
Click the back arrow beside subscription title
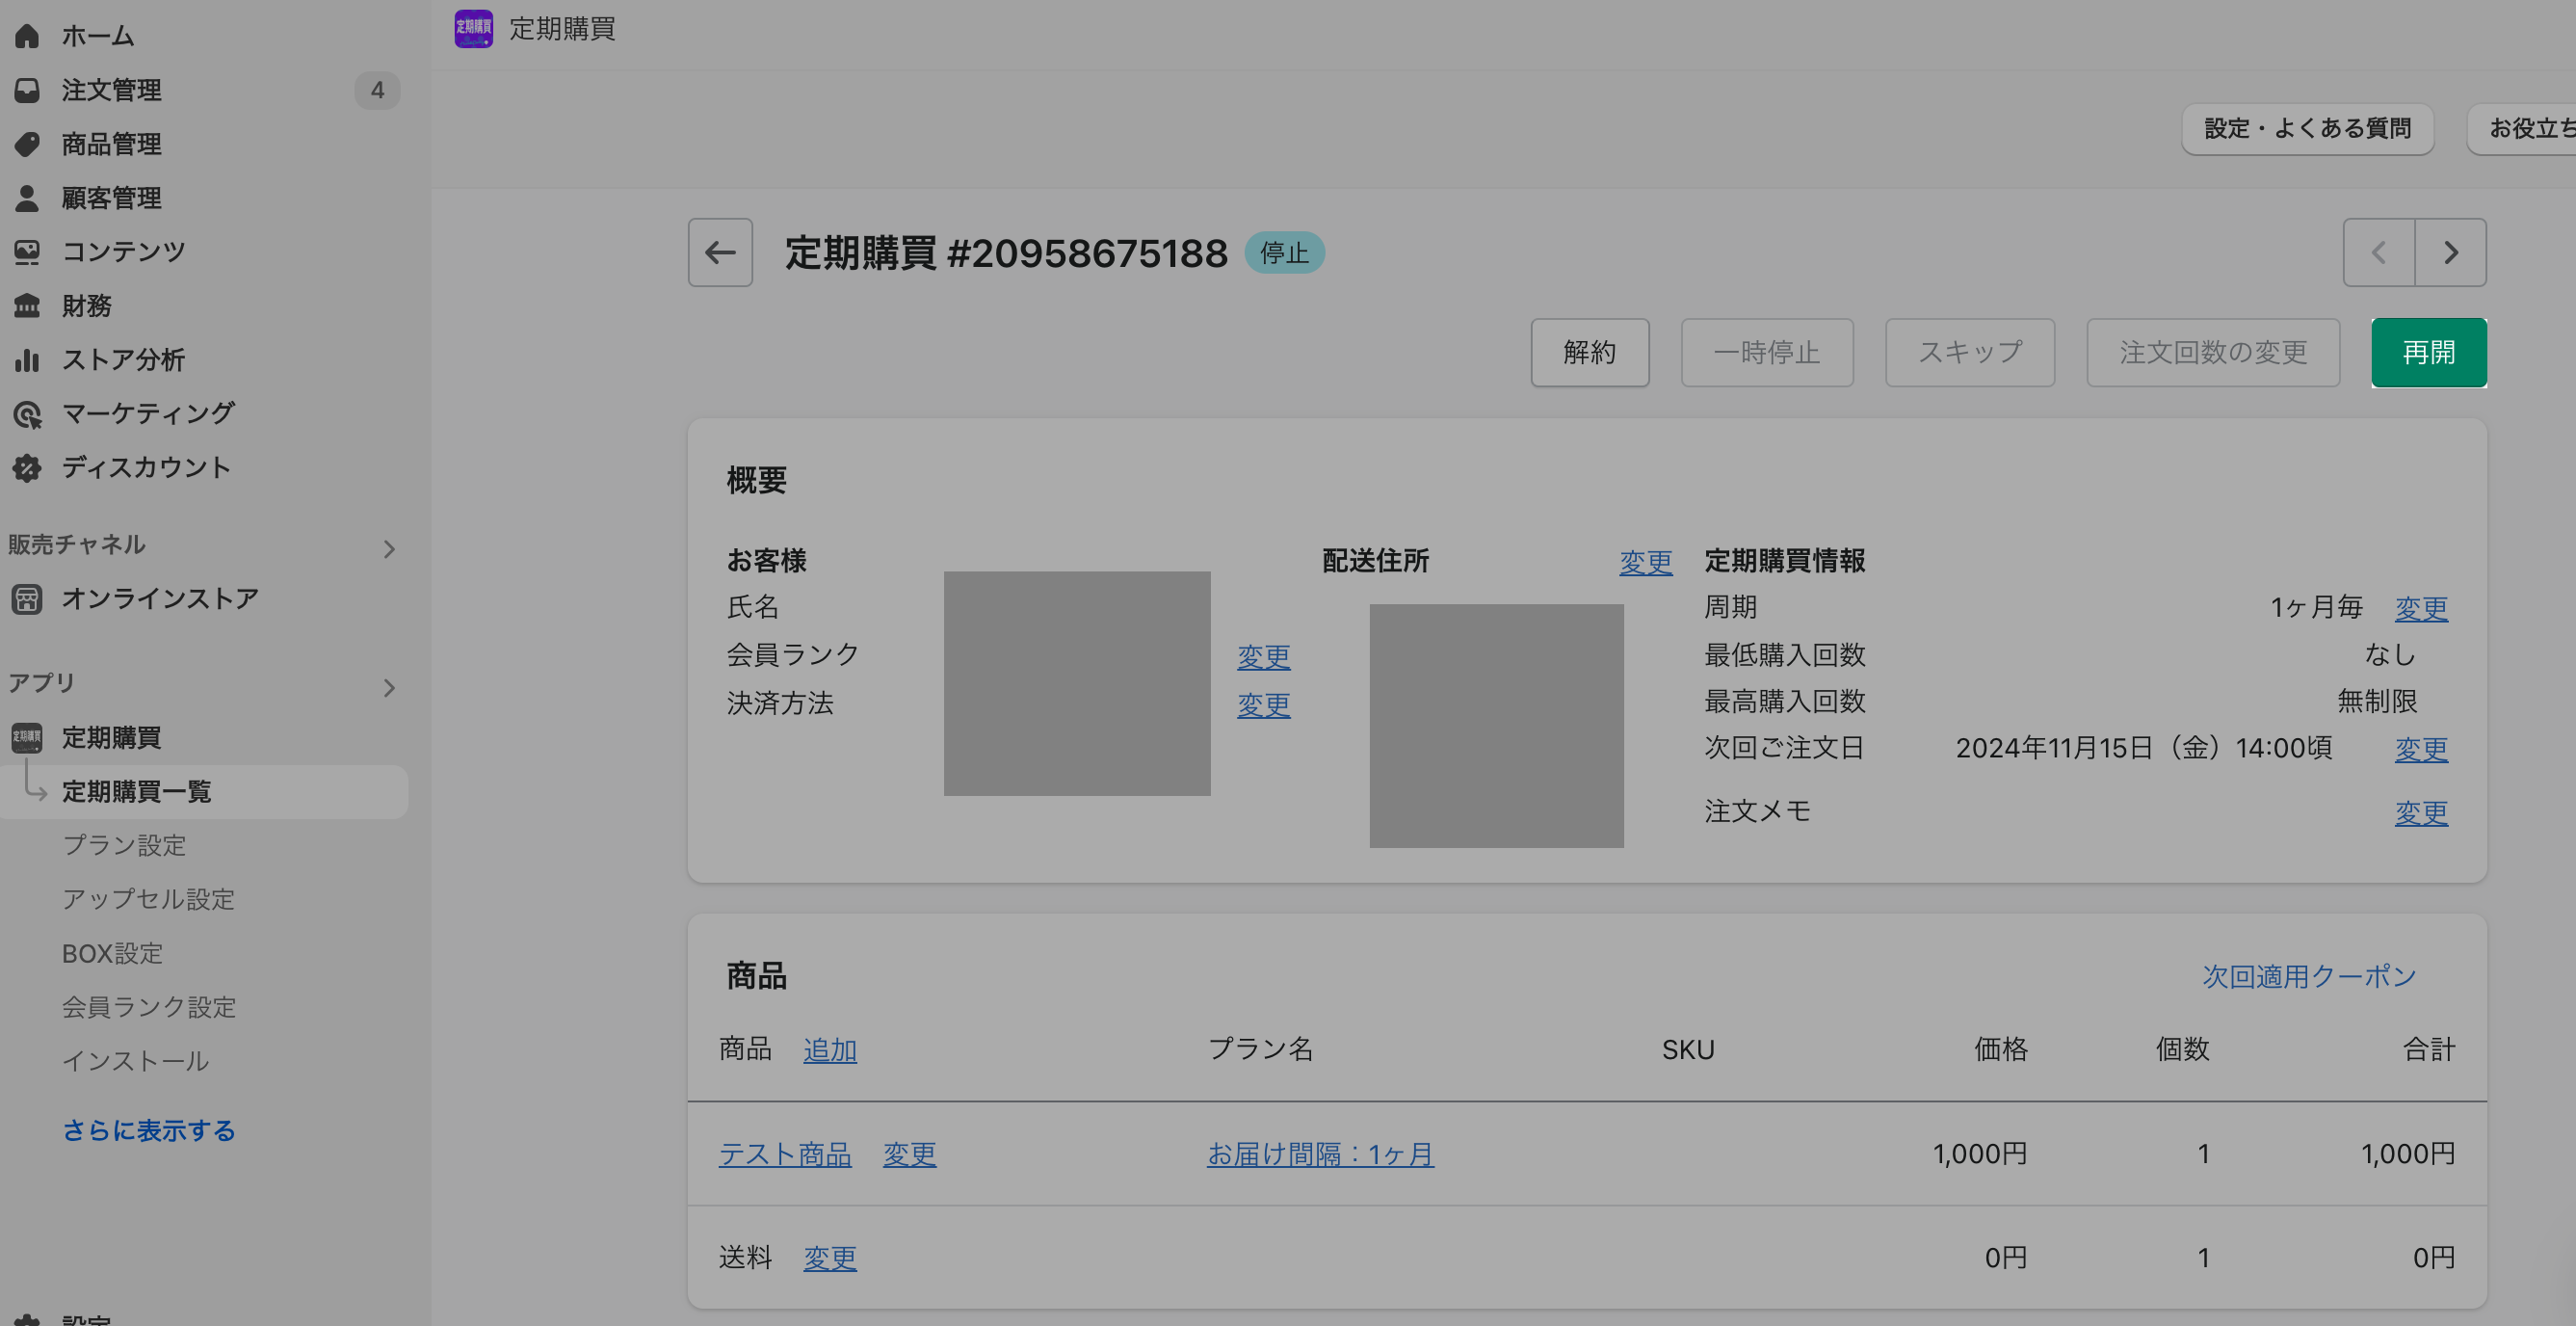[x=720, y=253]
